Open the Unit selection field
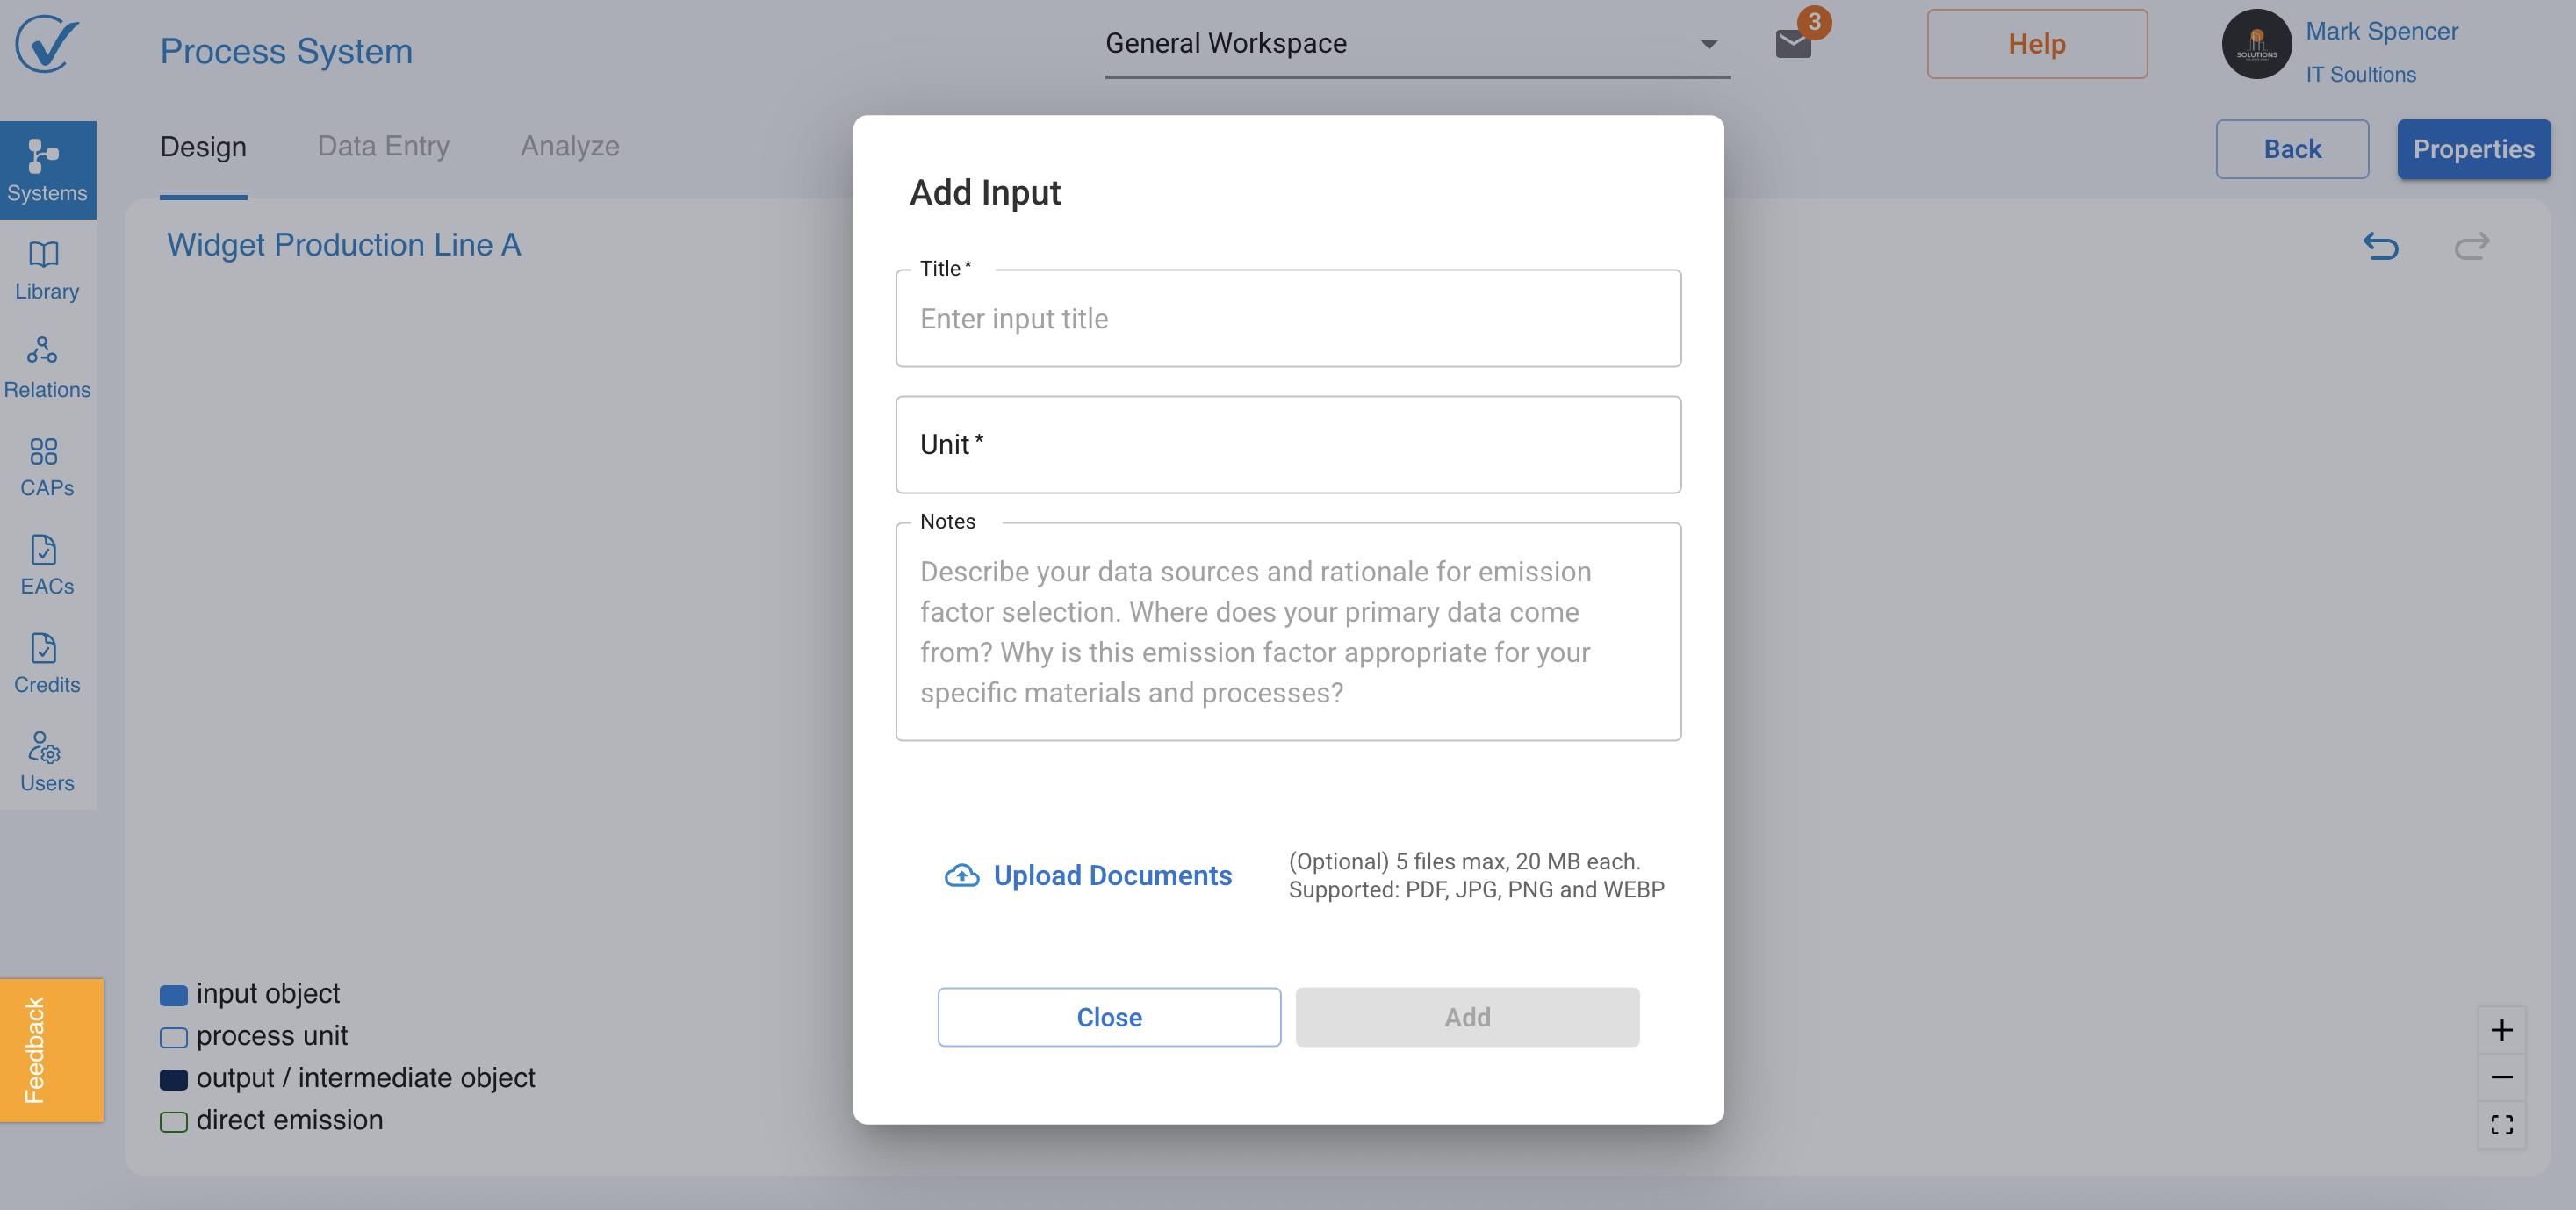Viewport: 2576px width, 1210px height. pyautogui.click(x=1288, y=444)
